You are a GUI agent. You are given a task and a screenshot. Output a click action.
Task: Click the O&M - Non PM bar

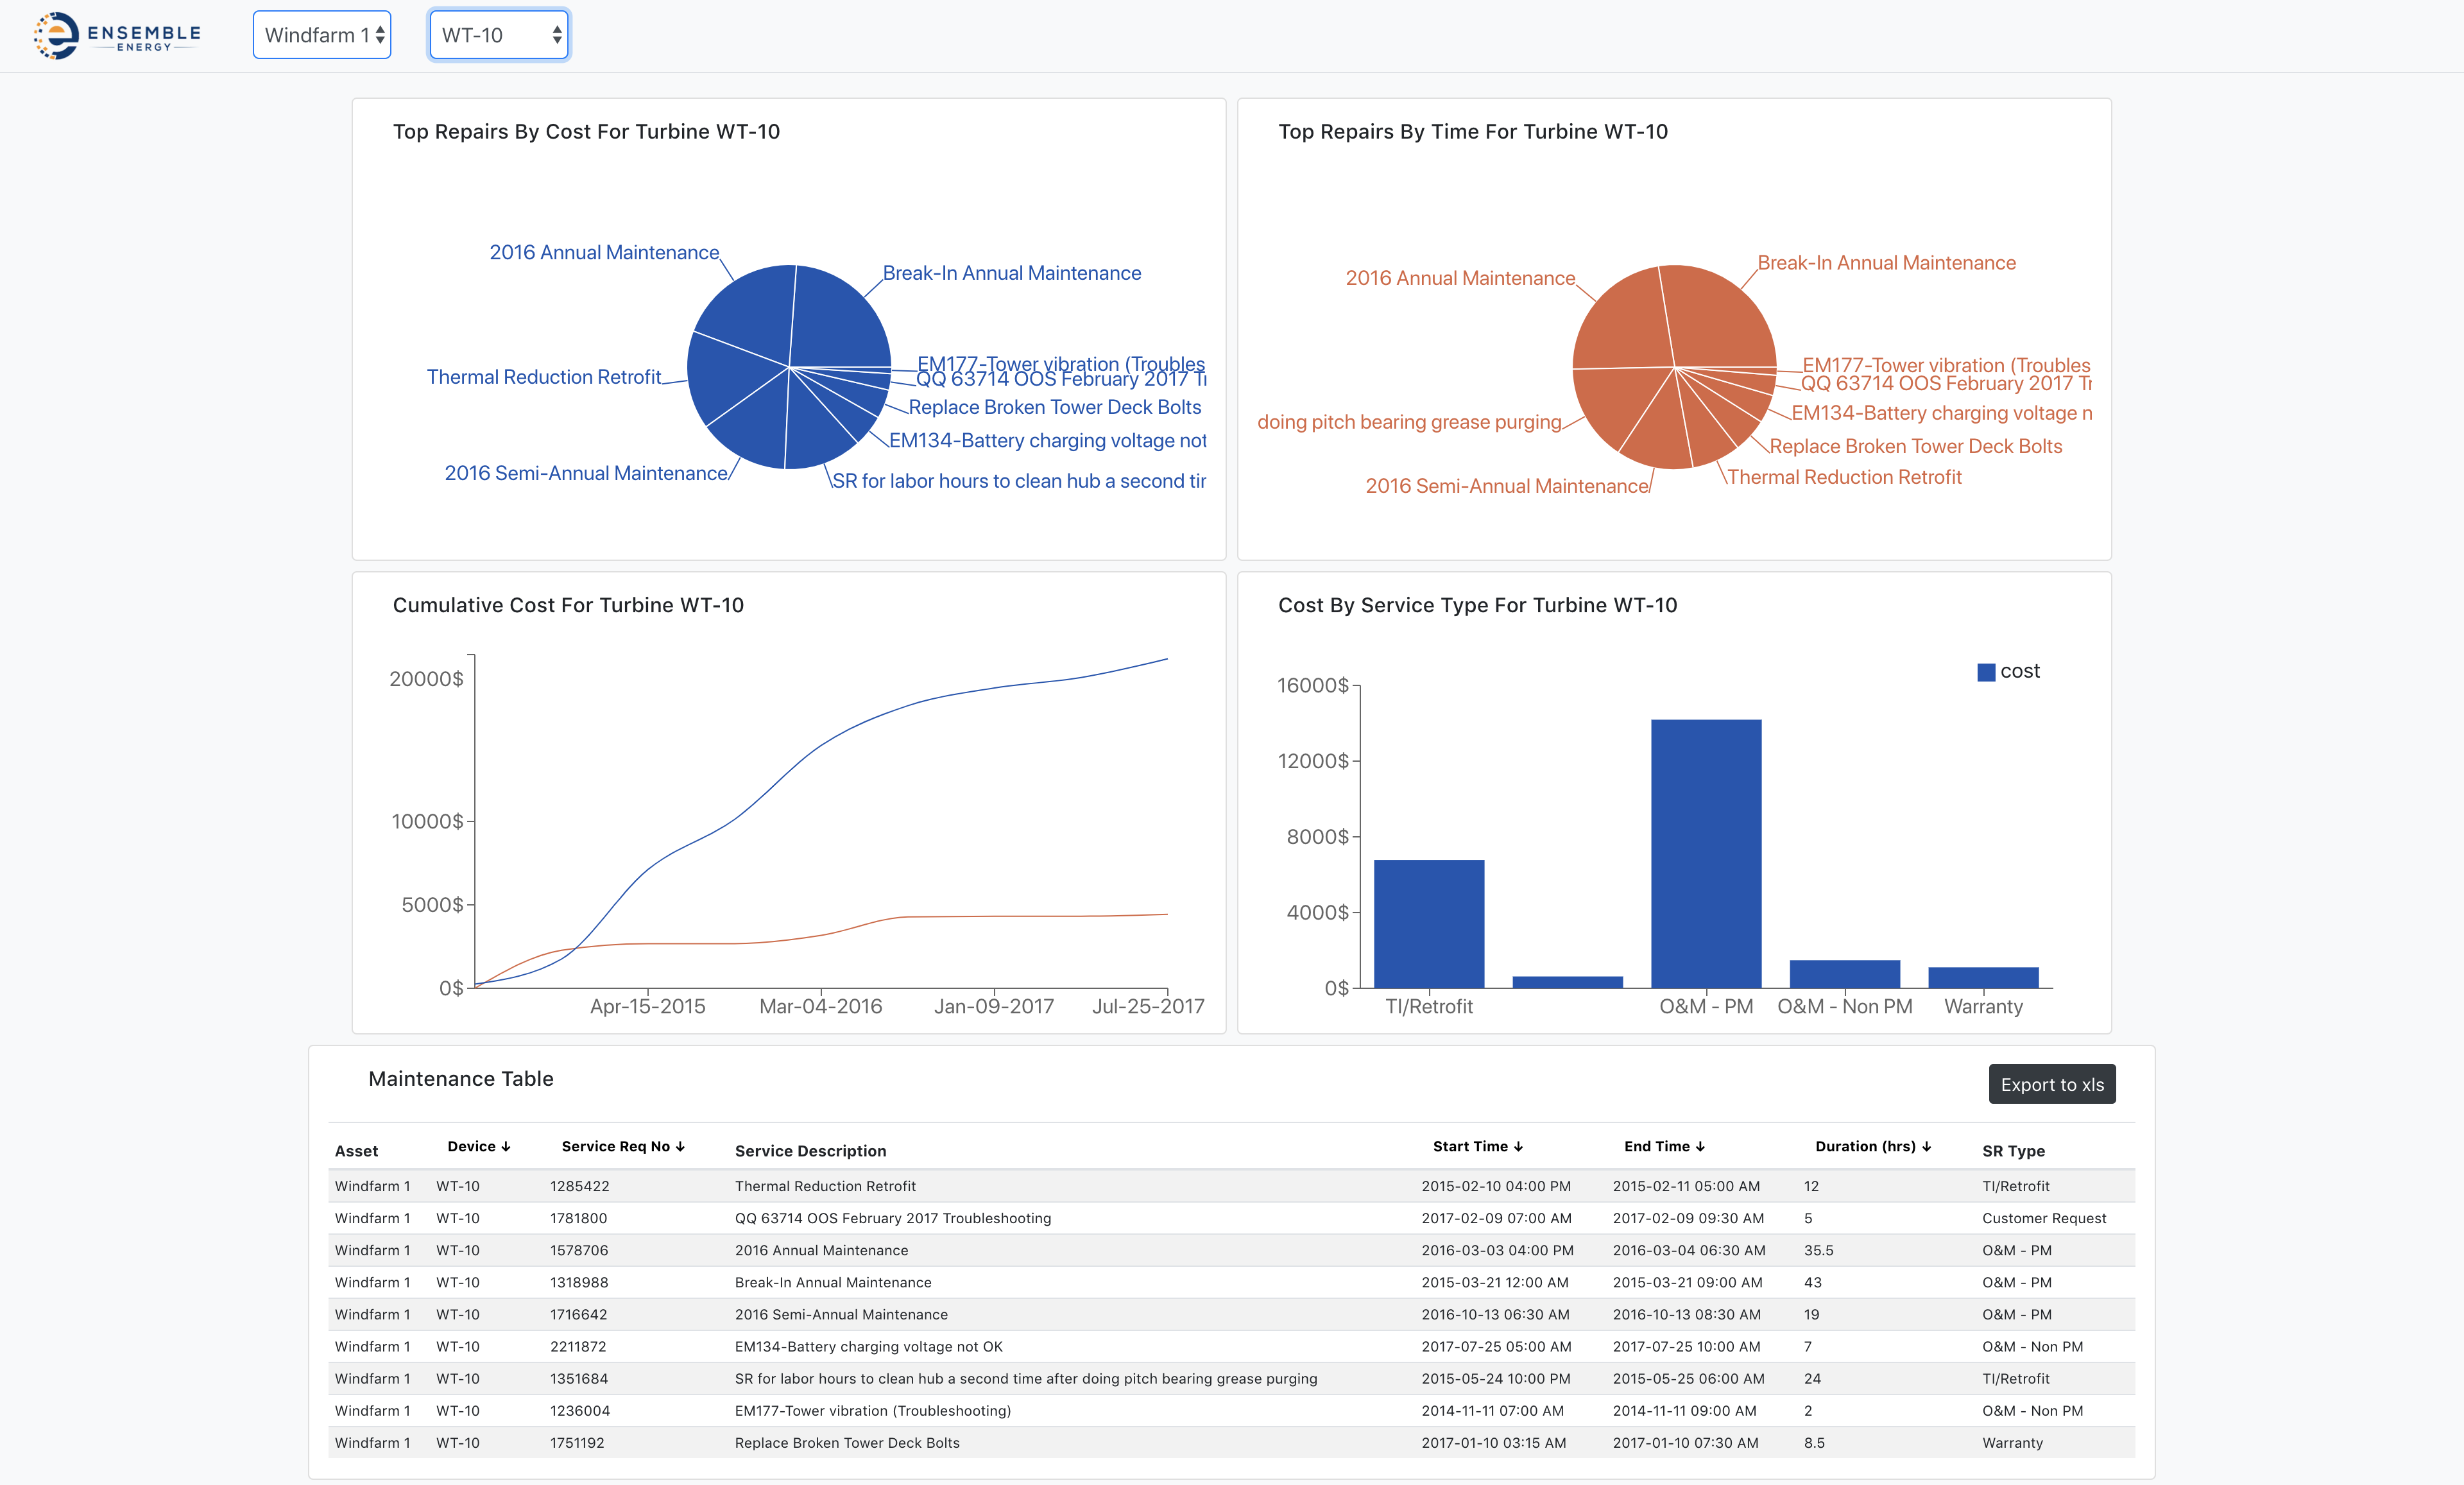coord(1844,974)
